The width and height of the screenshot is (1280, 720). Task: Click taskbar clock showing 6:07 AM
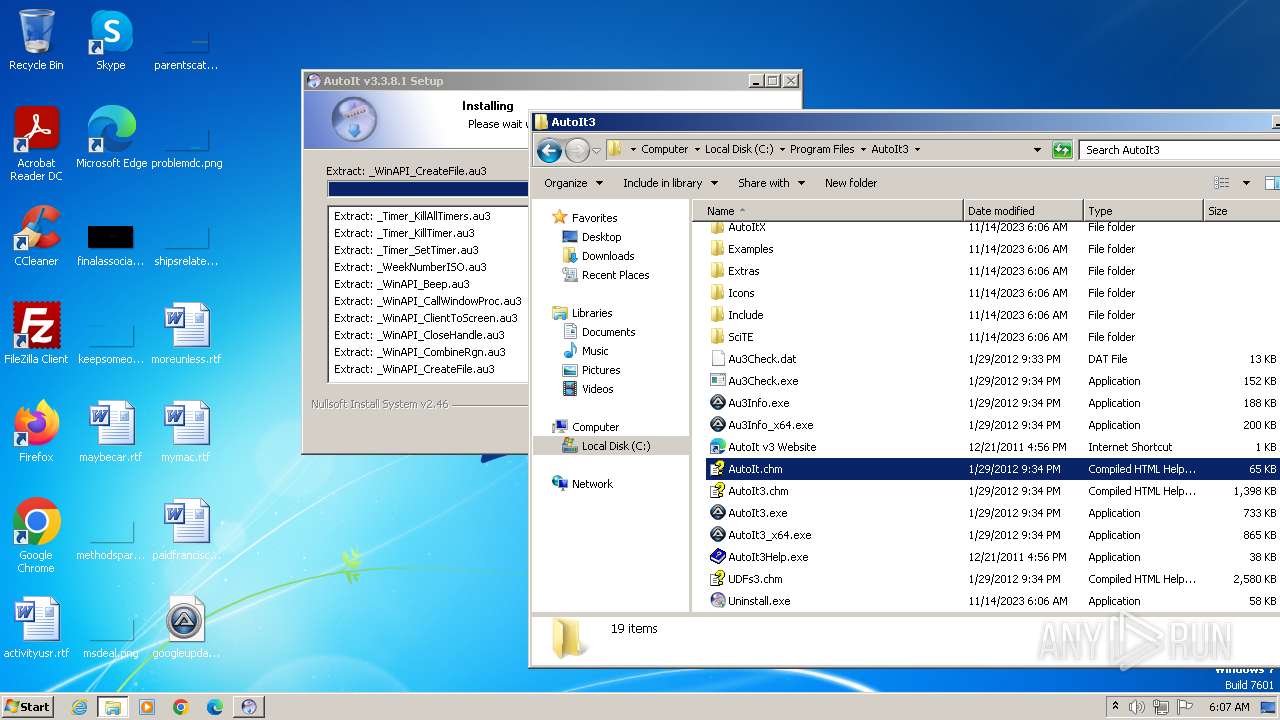(1228, 707)
